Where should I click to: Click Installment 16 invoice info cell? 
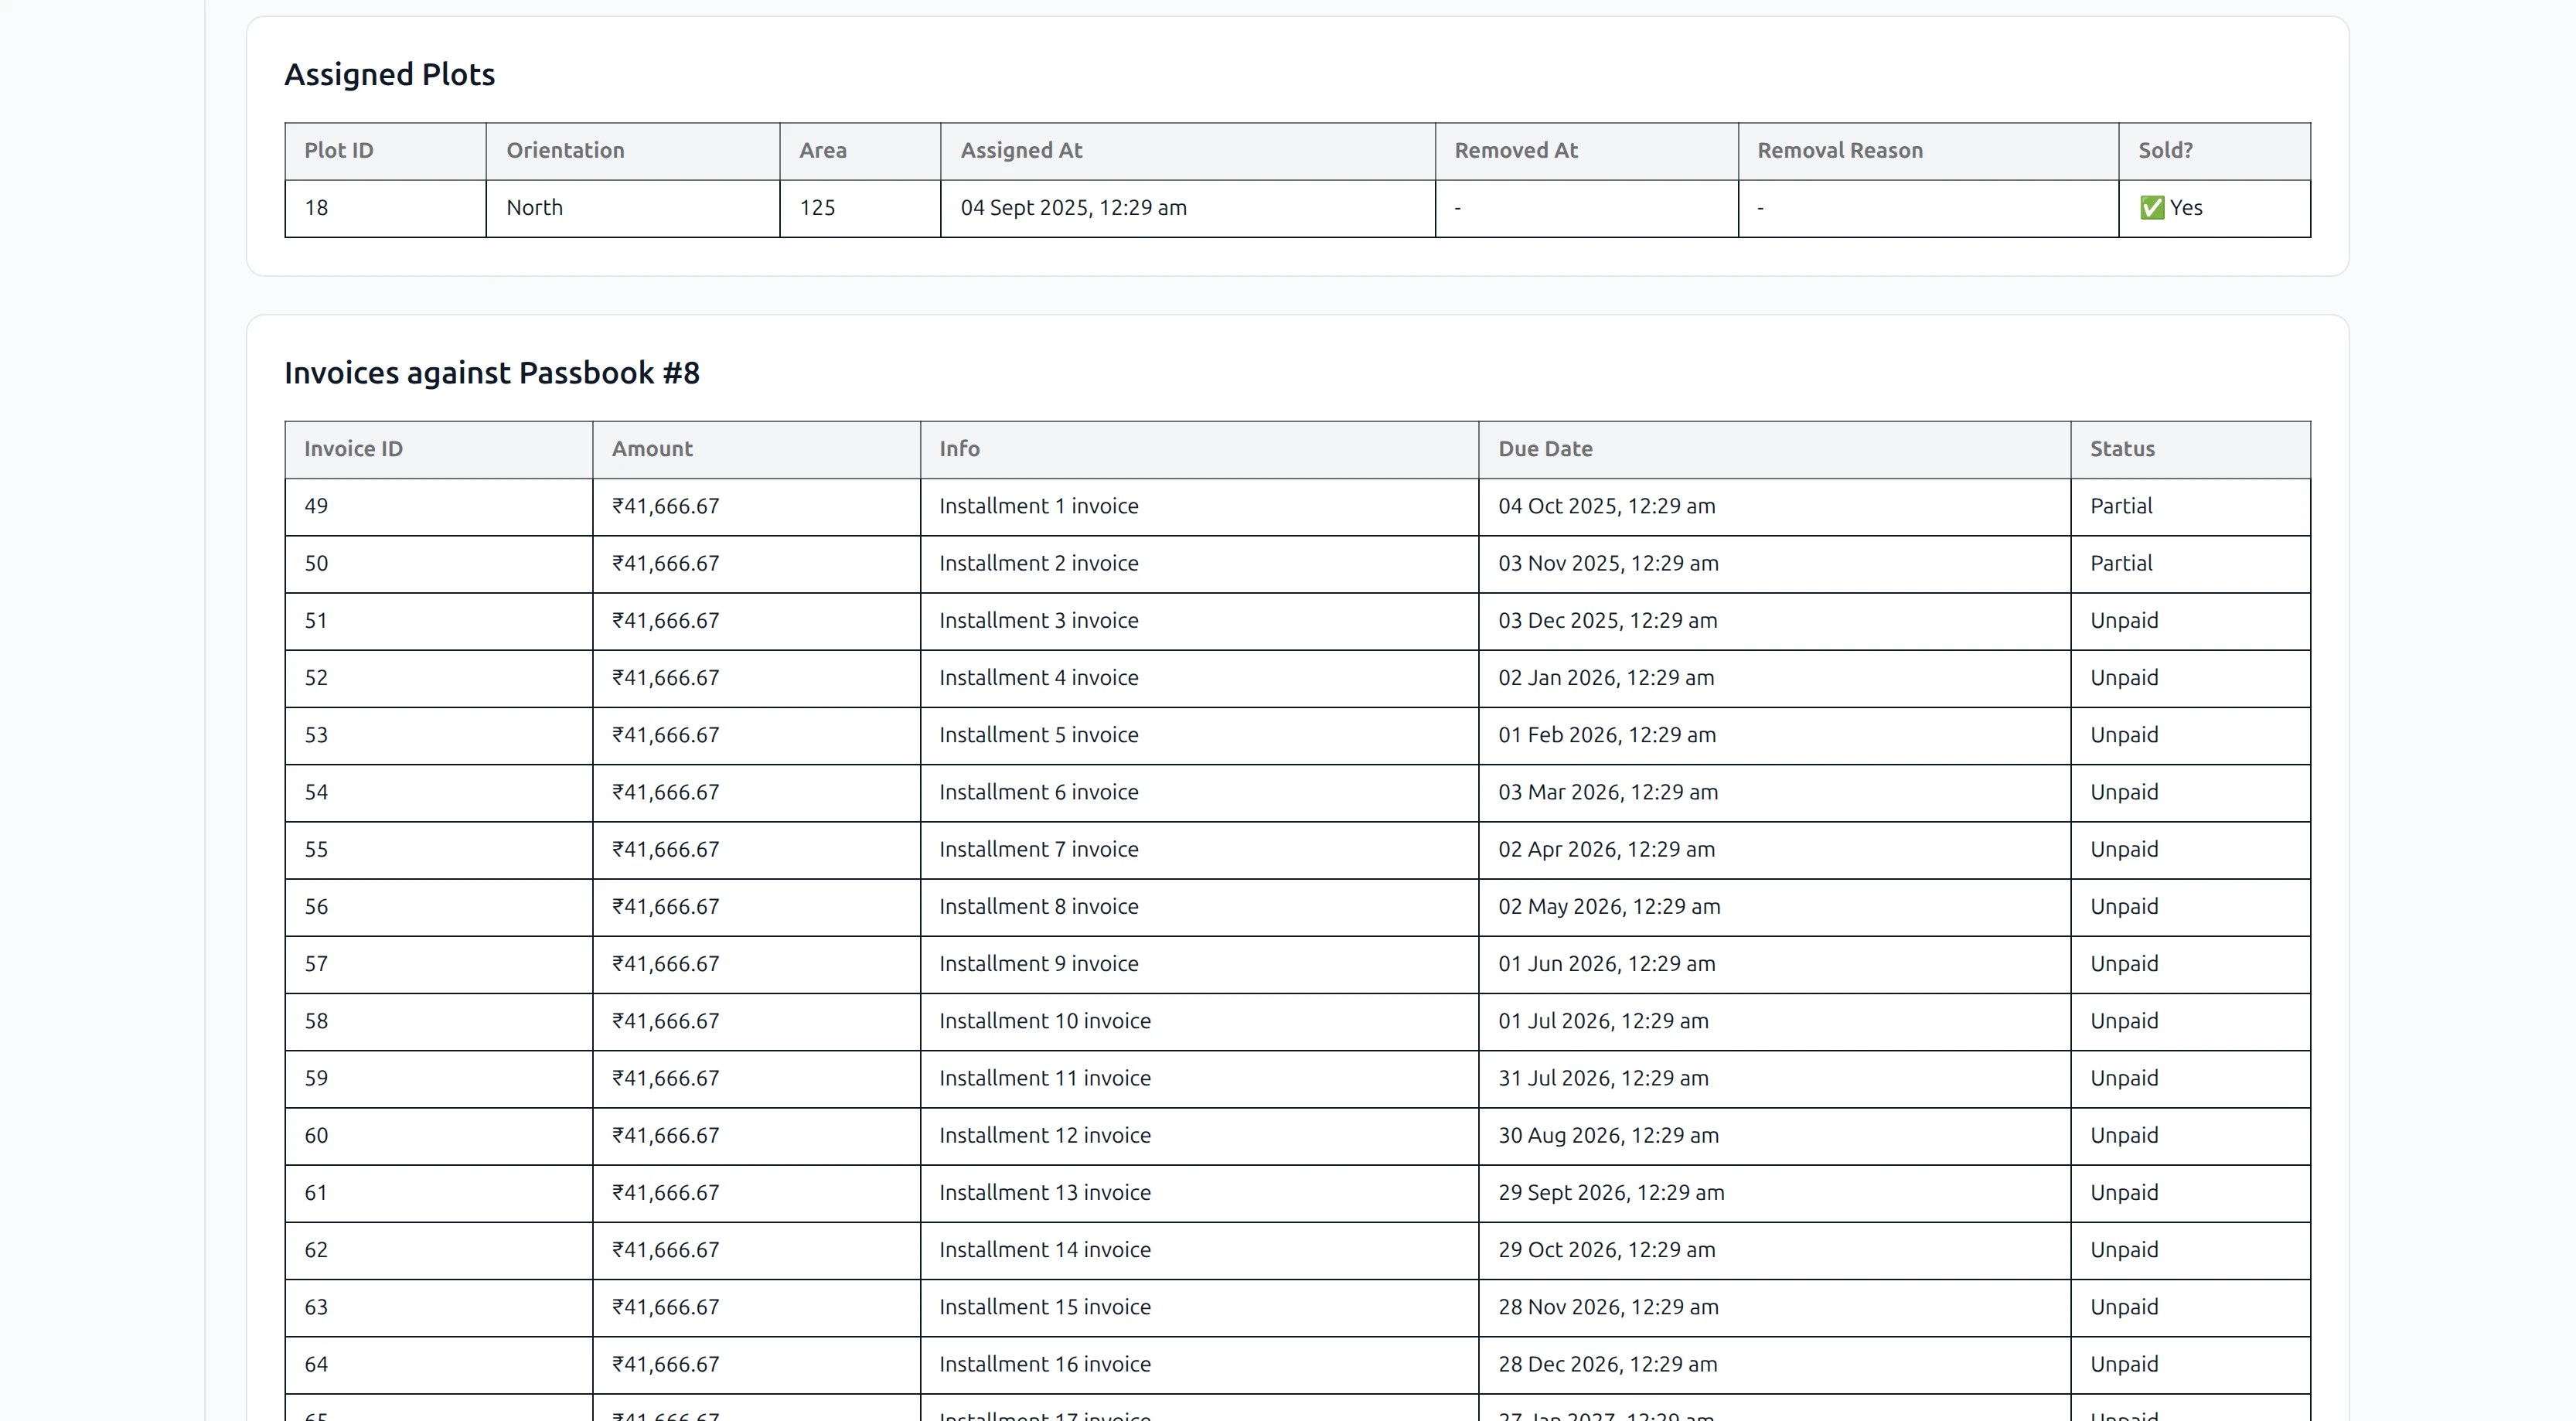[x=1044, y=1364]
